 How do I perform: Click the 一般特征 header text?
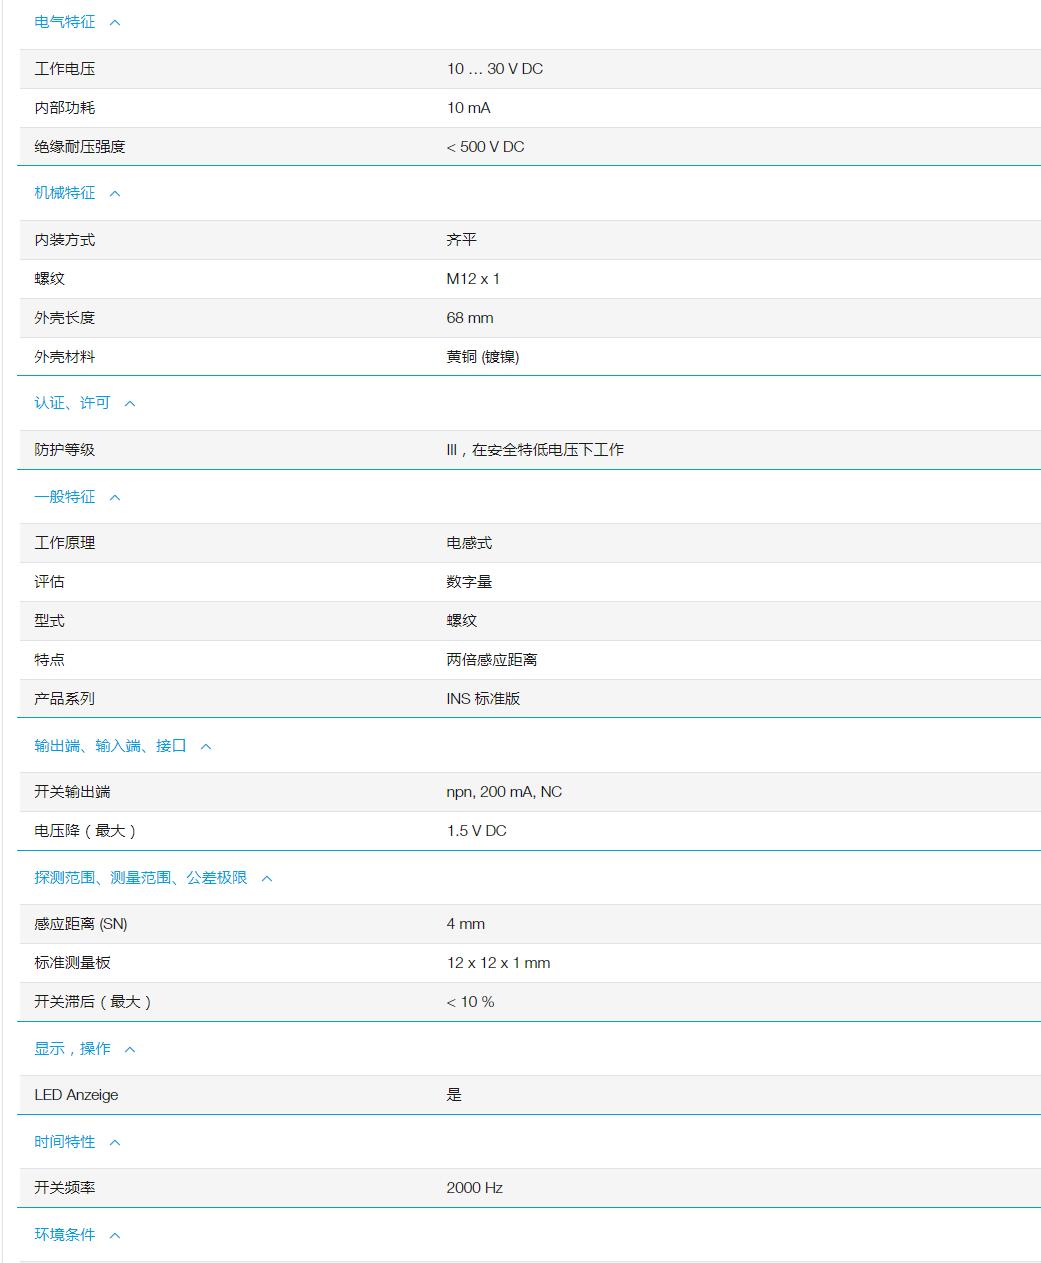[63, 496]
